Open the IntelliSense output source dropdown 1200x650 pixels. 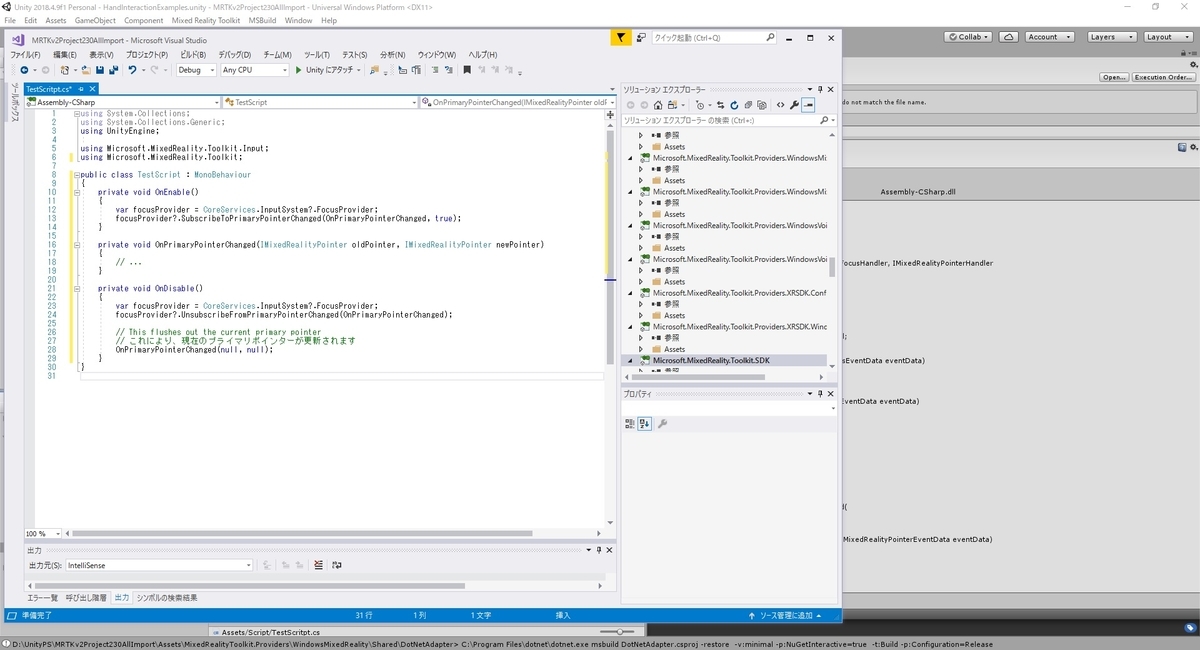159,565
